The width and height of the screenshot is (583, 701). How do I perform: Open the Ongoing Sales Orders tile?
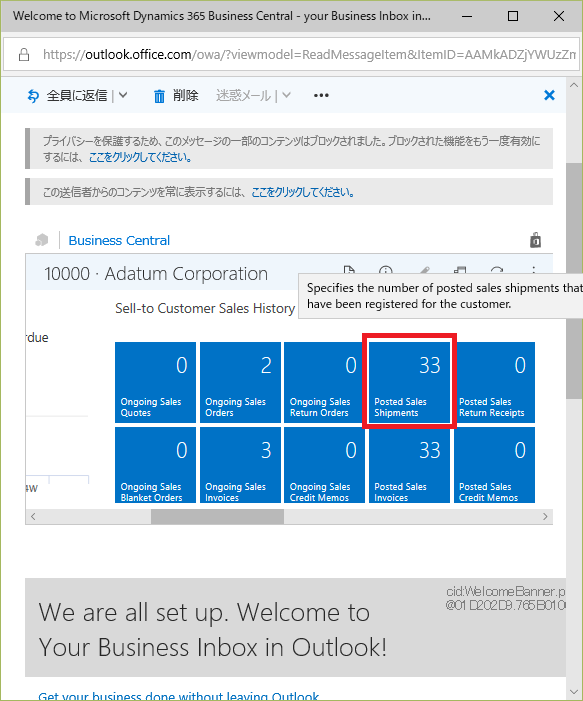pos(240,382)
